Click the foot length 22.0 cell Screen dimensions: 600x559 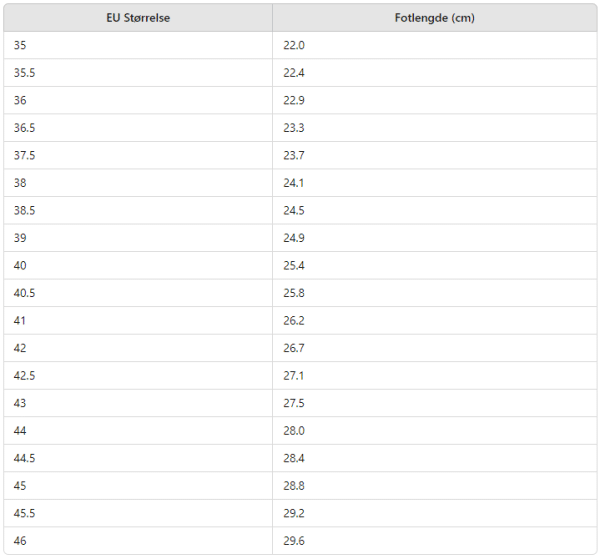294,46
